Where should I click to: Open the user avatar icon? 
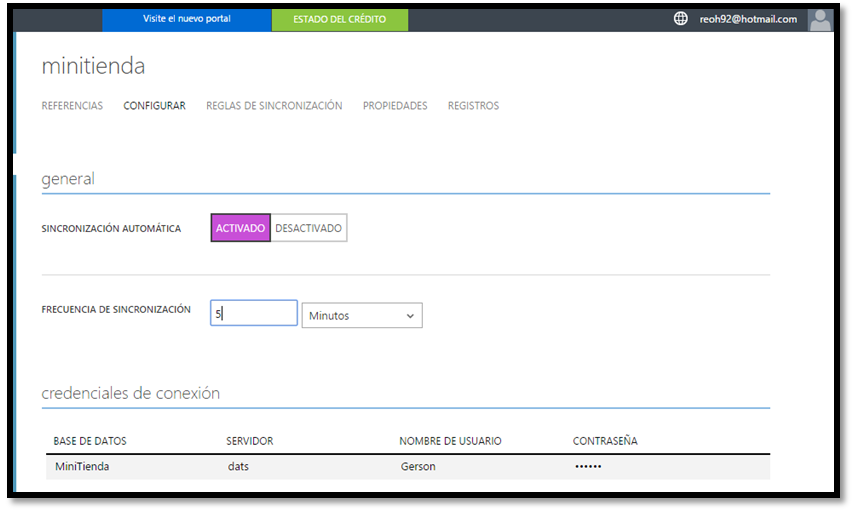click(x=820, y=20)
